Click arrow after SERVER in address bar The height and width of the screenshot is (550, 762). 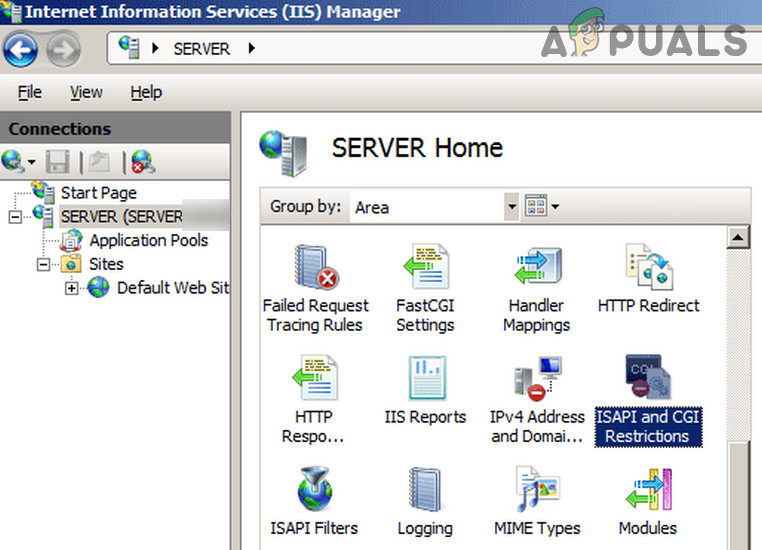click(x=252, y=48)
